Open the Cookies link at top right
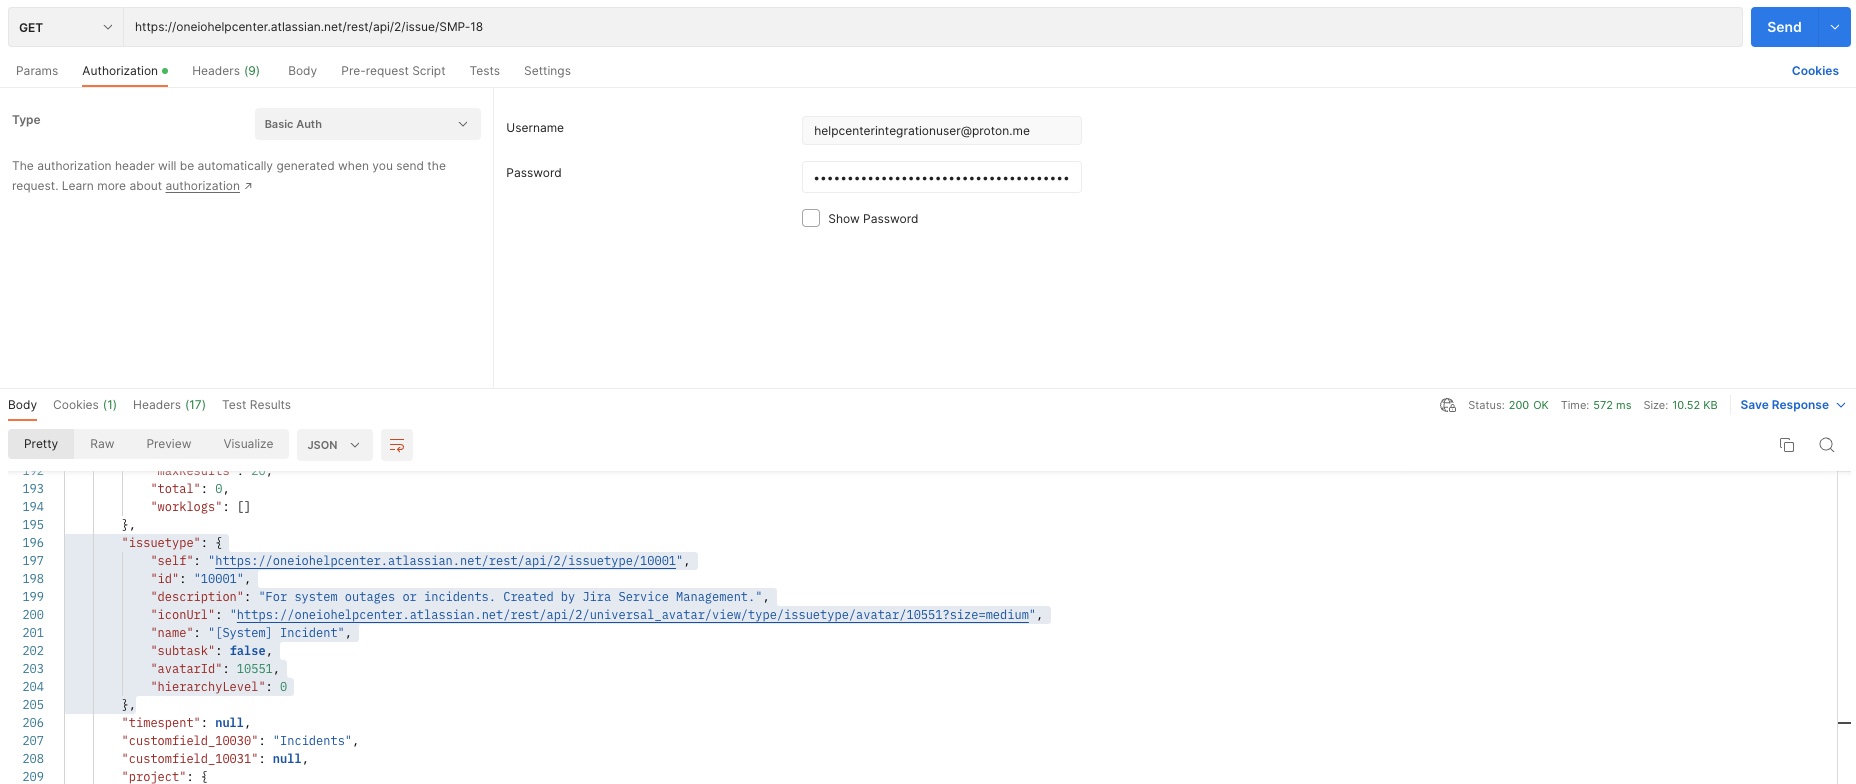 click(1815, 71)
